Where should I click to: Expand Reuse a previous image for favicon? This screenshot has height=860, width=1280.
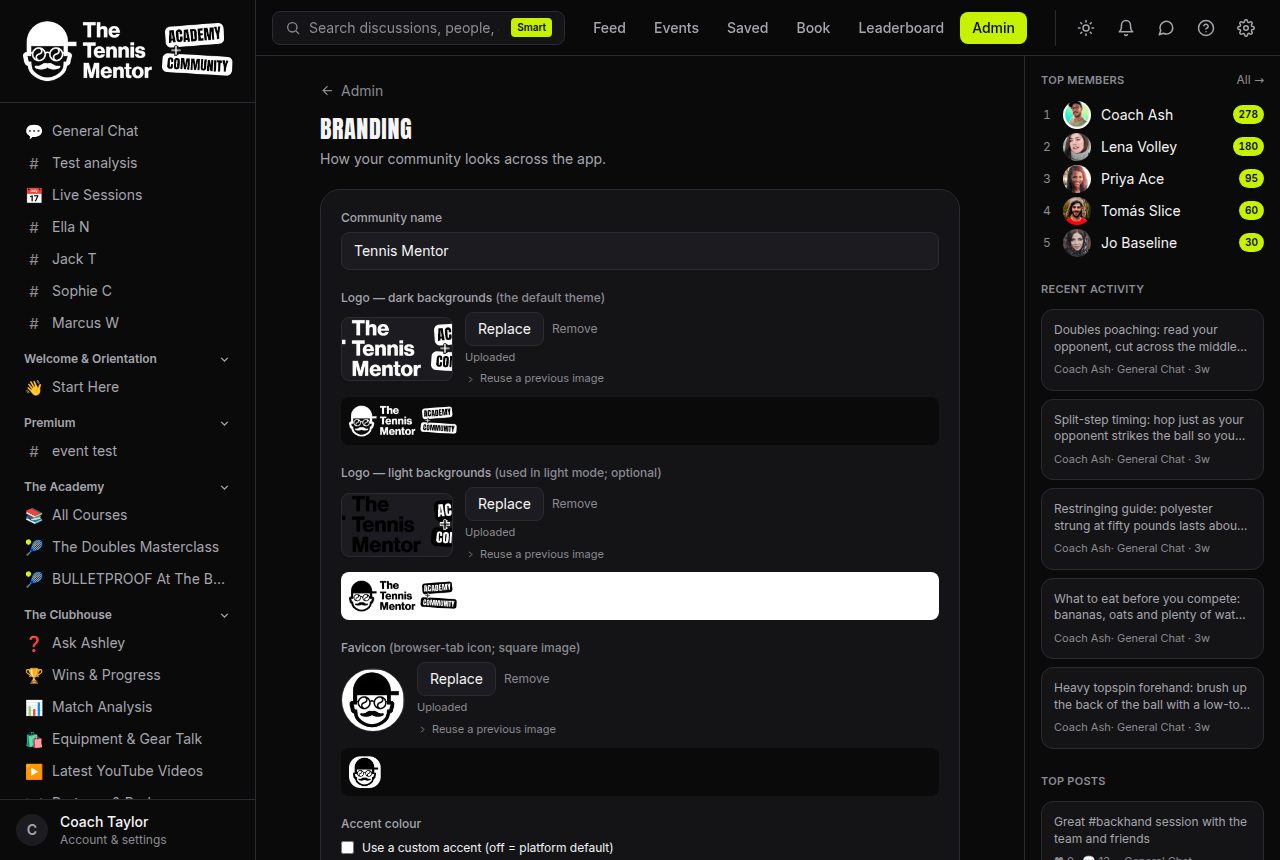487,729
